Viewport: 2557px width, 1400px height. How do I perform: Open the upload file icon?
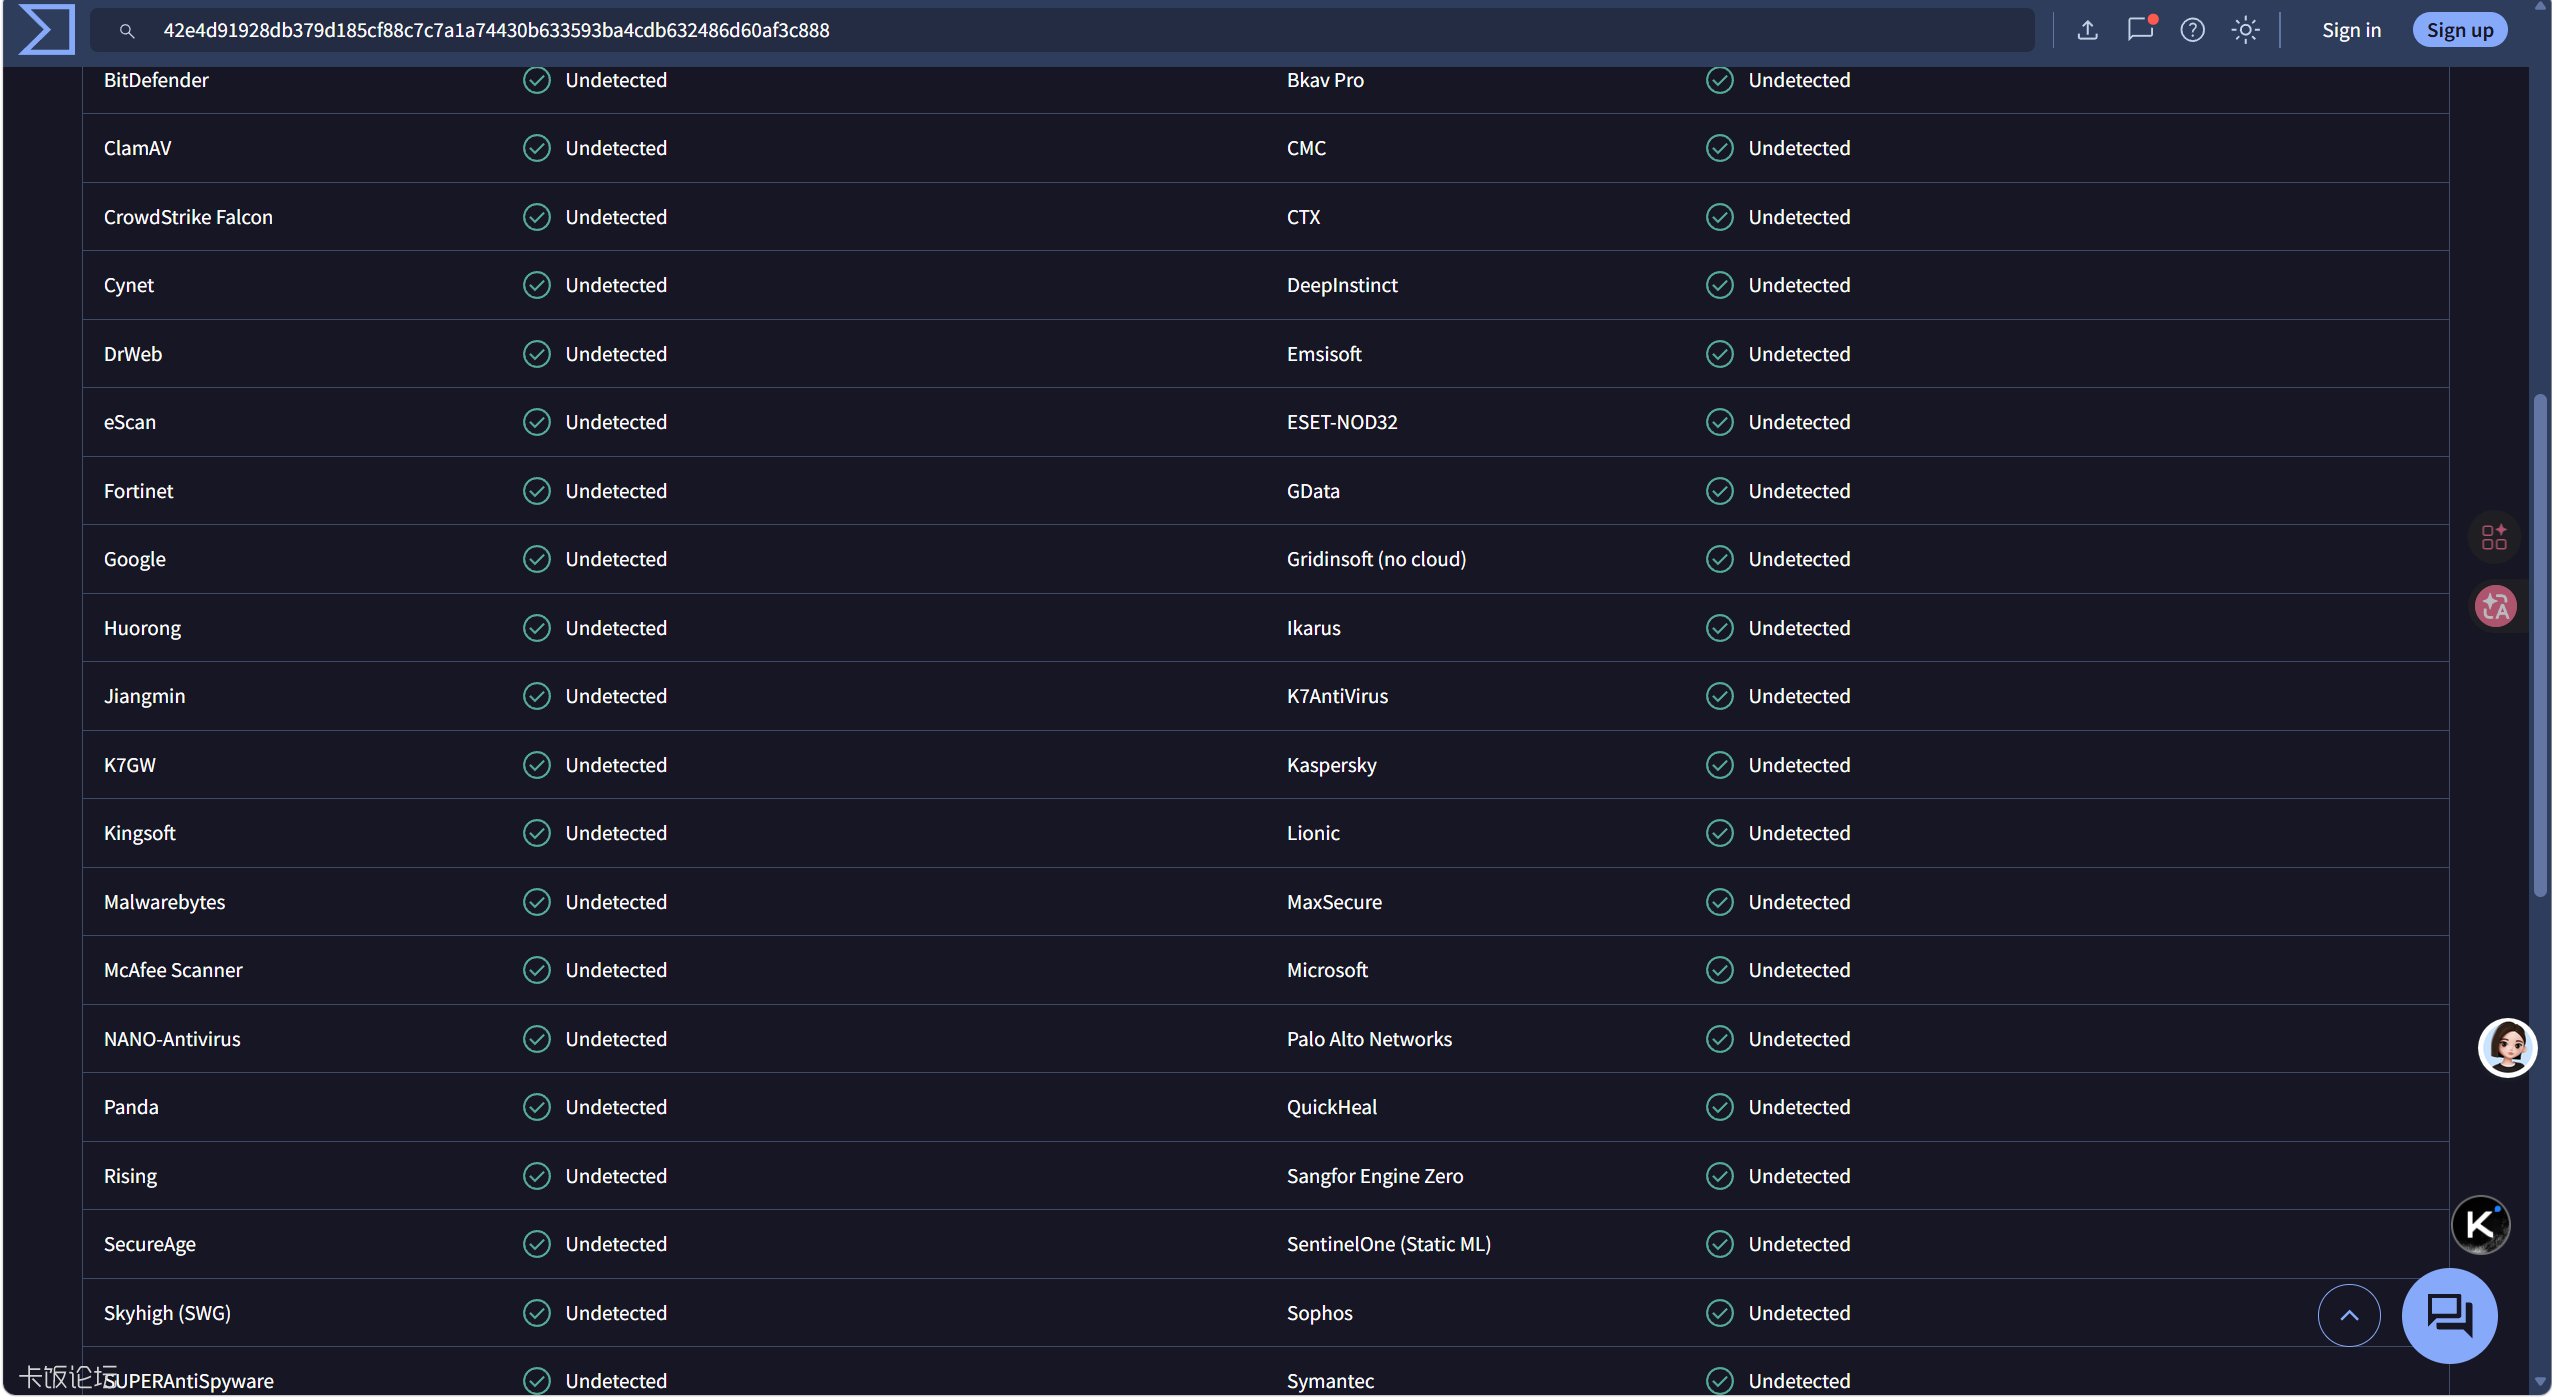point(2087,30)
